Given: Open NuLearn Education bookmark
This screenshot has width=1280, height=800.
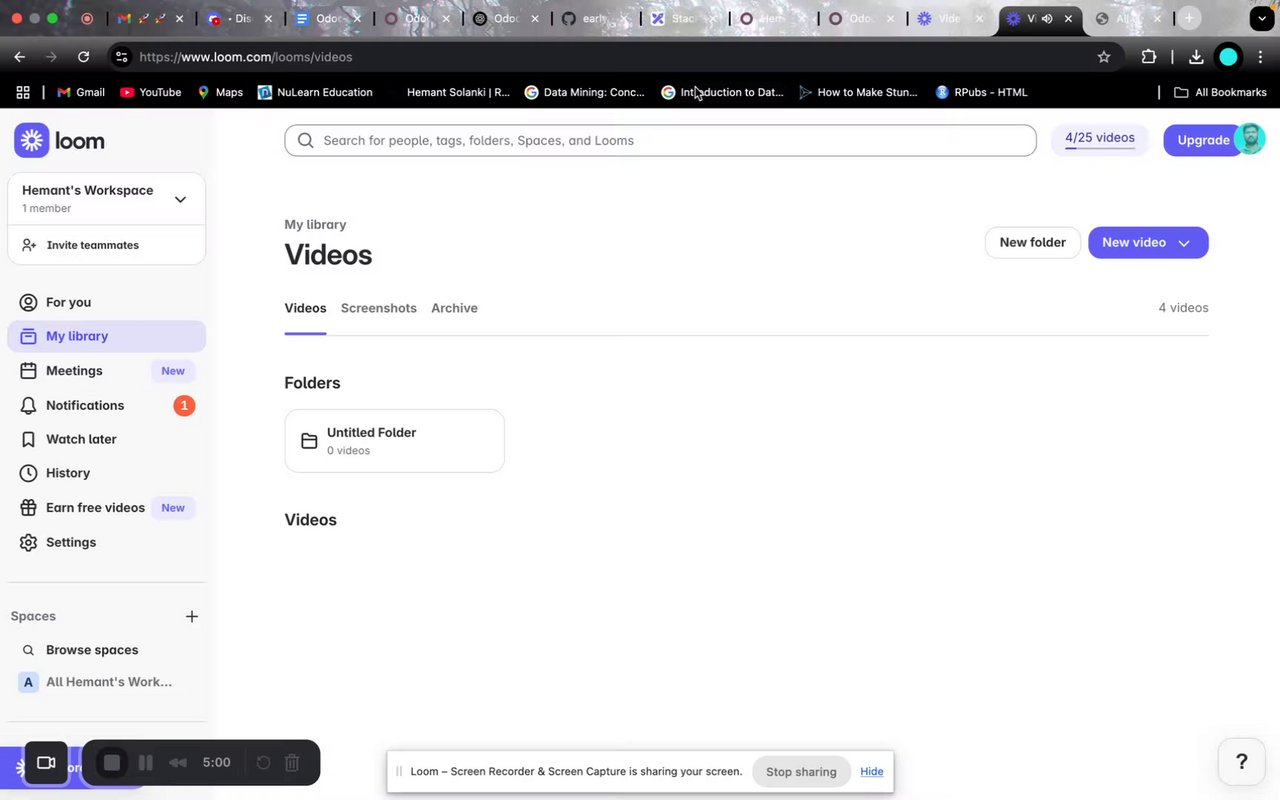Looking at the screenshot, I should click(x=315, y=92).
